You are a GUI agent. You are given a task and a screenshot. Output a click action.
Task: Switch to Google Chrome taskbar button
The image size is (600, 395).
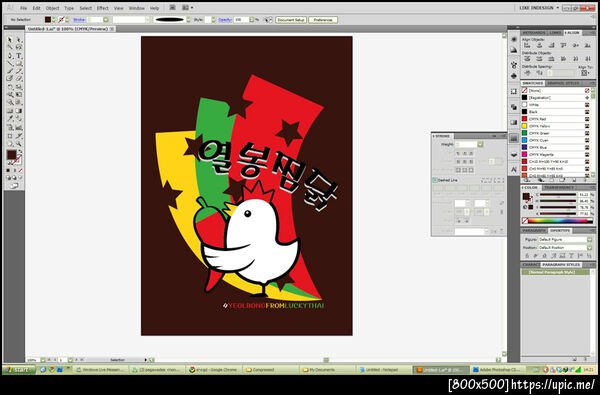214,370
